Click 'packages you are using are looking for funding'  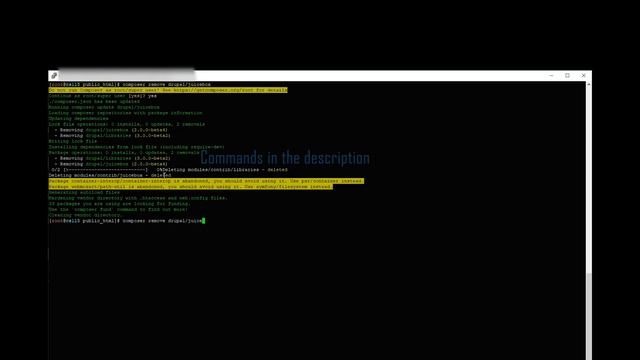(119, 204)
